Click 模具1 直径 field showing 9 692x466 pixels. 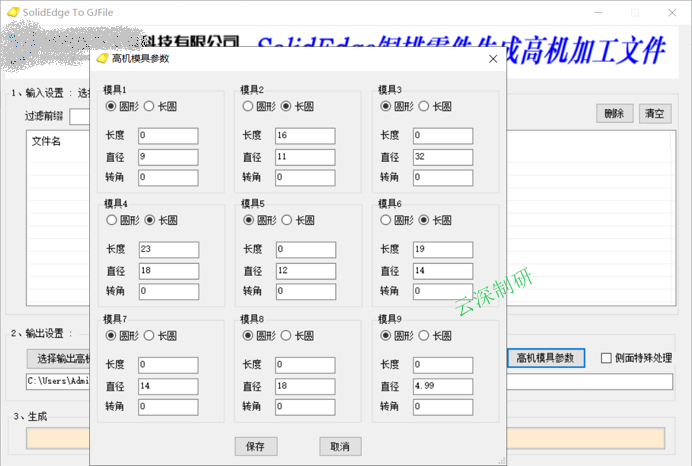168,157
